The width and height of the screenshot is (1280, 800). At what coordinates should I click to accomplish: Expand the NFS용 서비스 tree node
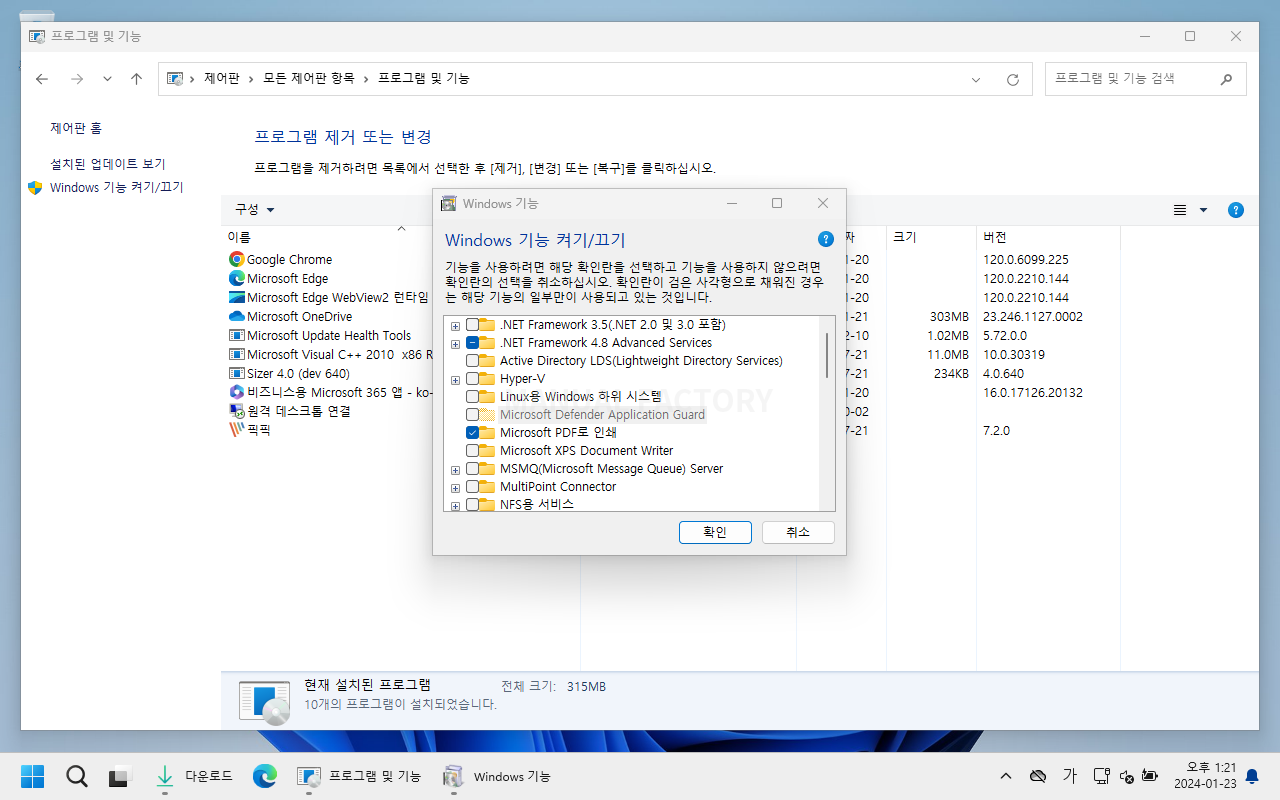[456, 505]
